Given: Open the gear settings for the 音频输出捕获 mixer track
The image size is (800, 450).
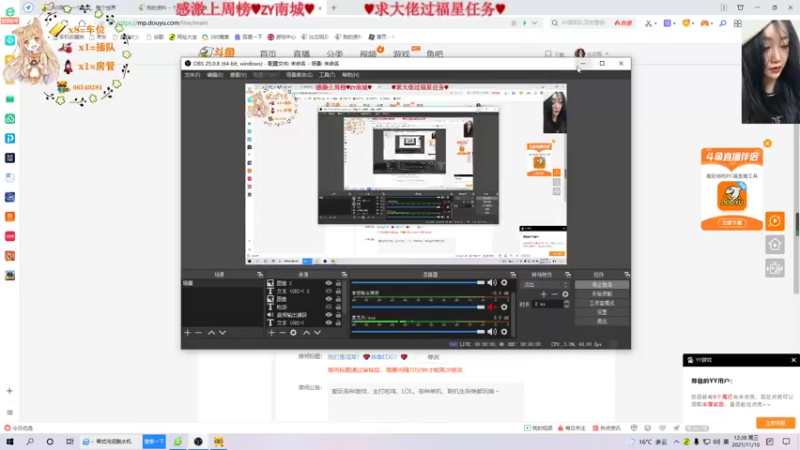Looking at the screenshot, I should (x=504, y=307).
